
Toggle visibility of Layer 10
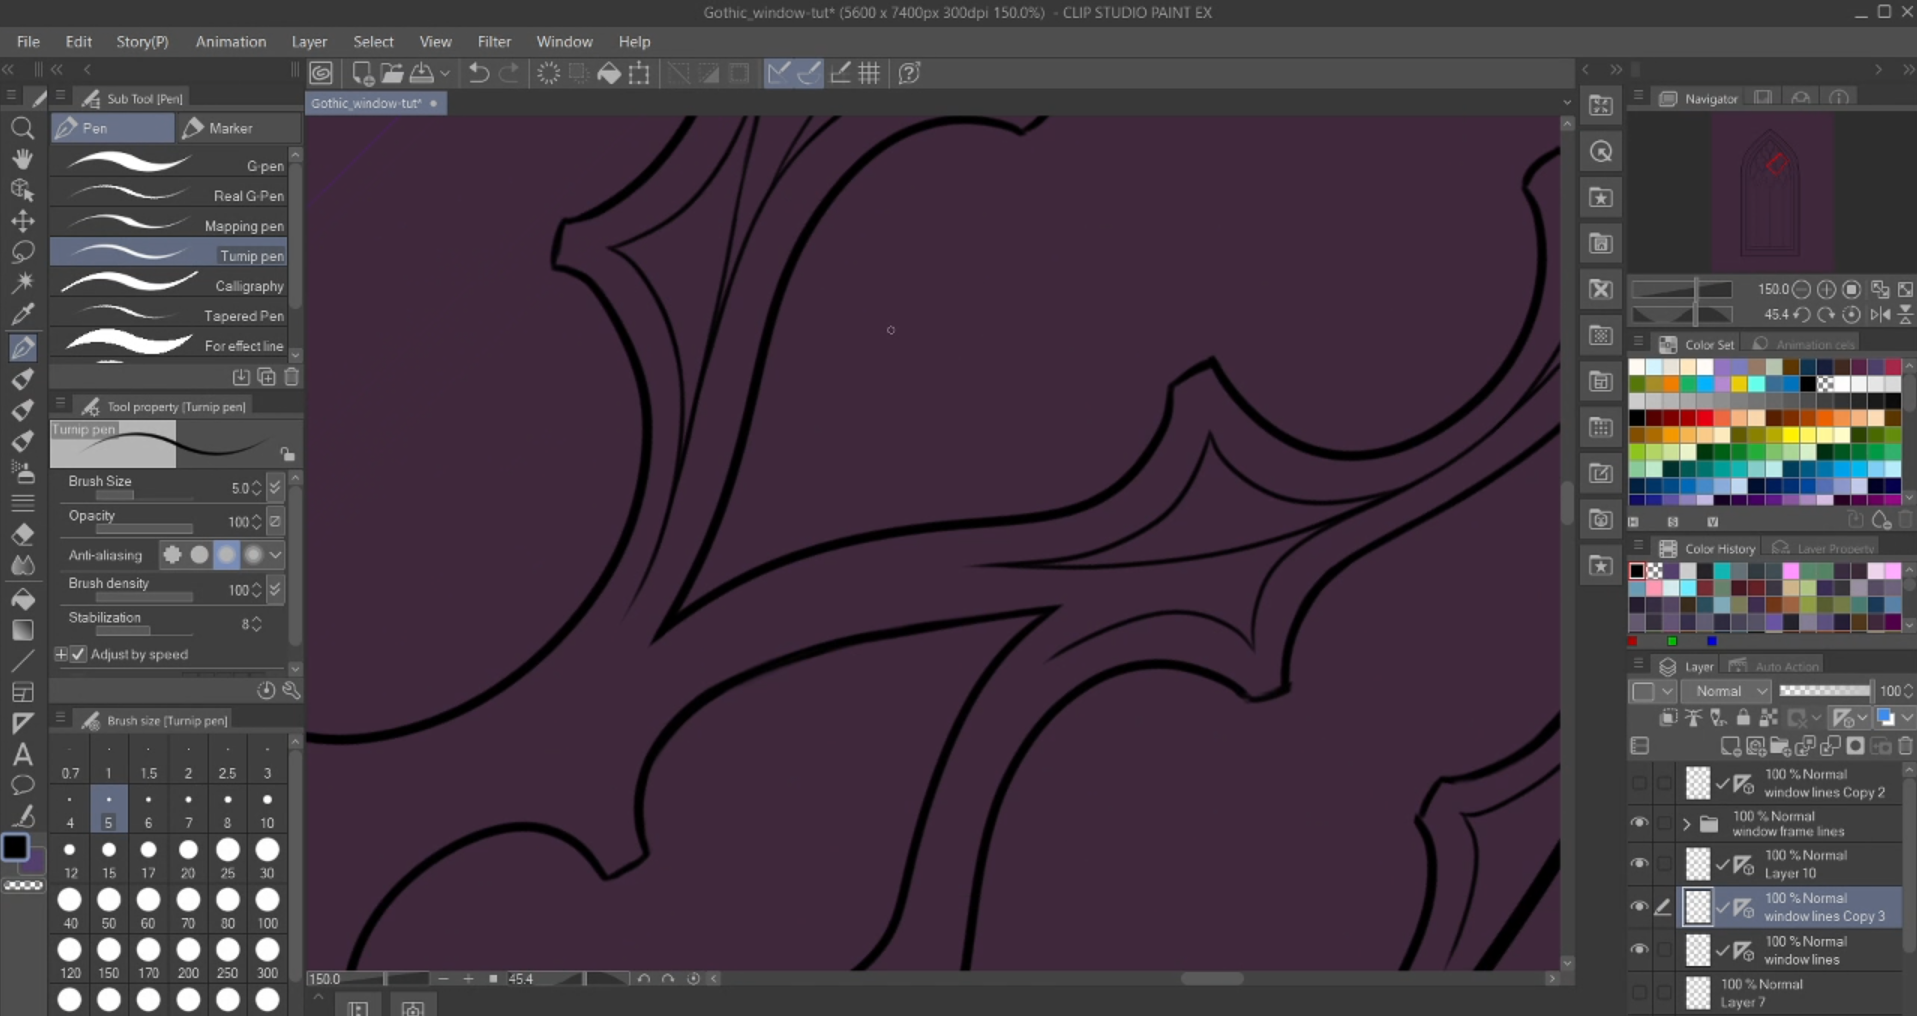(1640, 864)
